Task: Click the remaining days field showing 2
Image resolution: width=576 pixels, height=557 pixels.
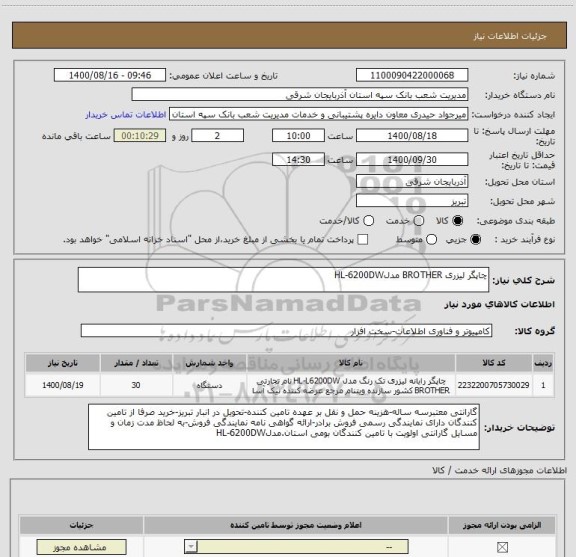Action: (x=217, y=136)
